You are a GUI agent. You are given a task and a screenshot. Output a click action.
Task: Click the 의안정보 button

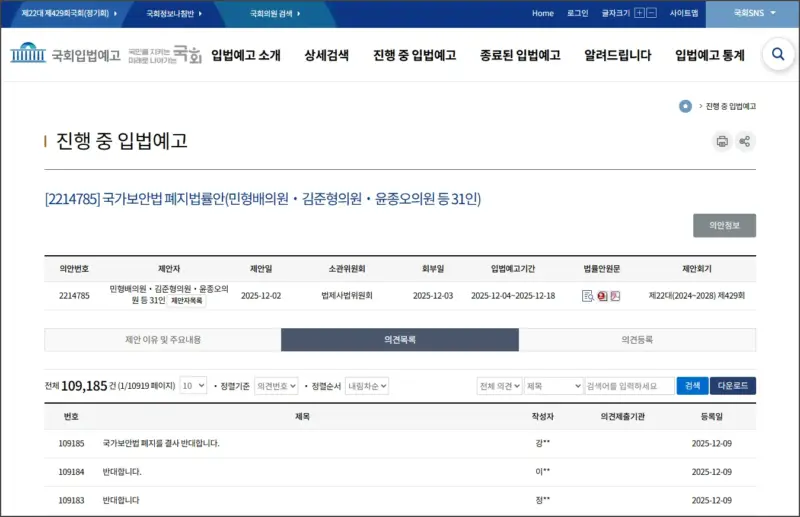coord(724,226)
